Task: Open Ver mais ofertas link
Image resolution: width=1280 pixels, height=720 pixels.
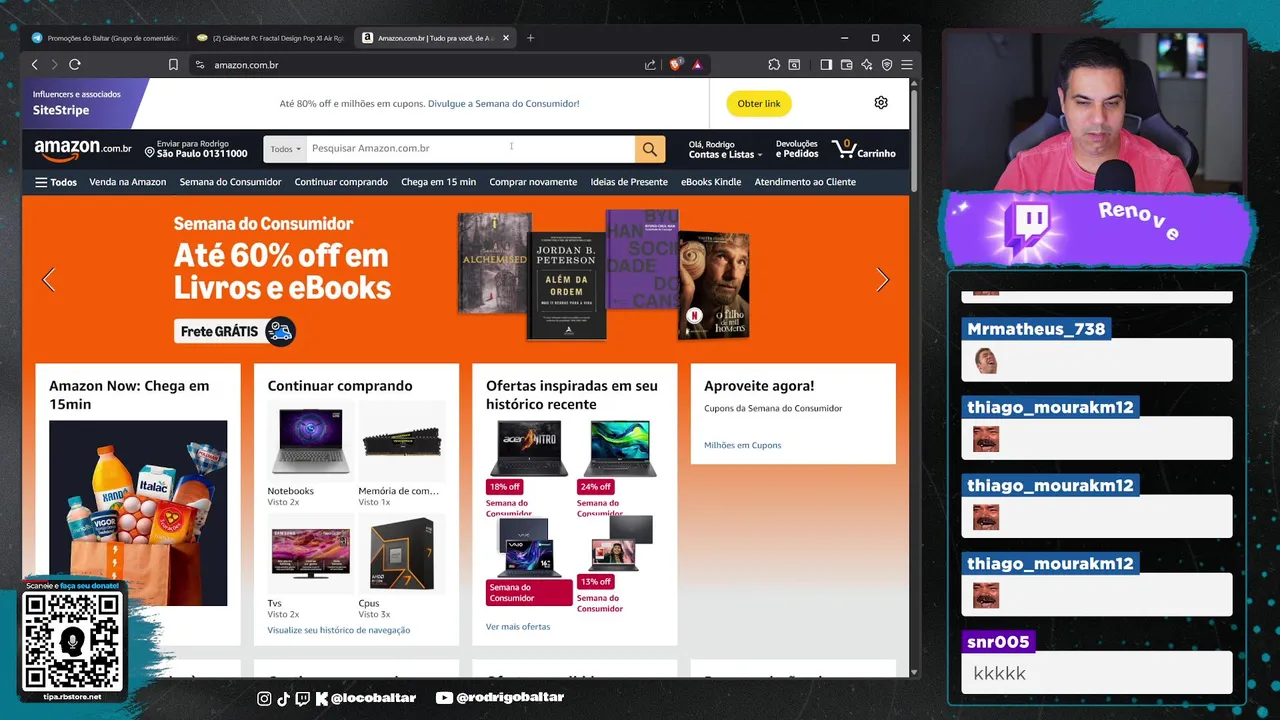Action: (x=518, y=627)
